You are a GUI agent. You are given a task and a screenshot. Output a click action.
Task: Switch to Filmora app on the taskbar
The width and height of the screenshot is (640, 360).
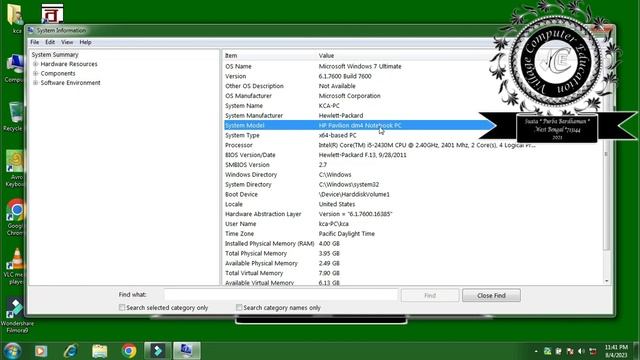(x=158, y=351)
